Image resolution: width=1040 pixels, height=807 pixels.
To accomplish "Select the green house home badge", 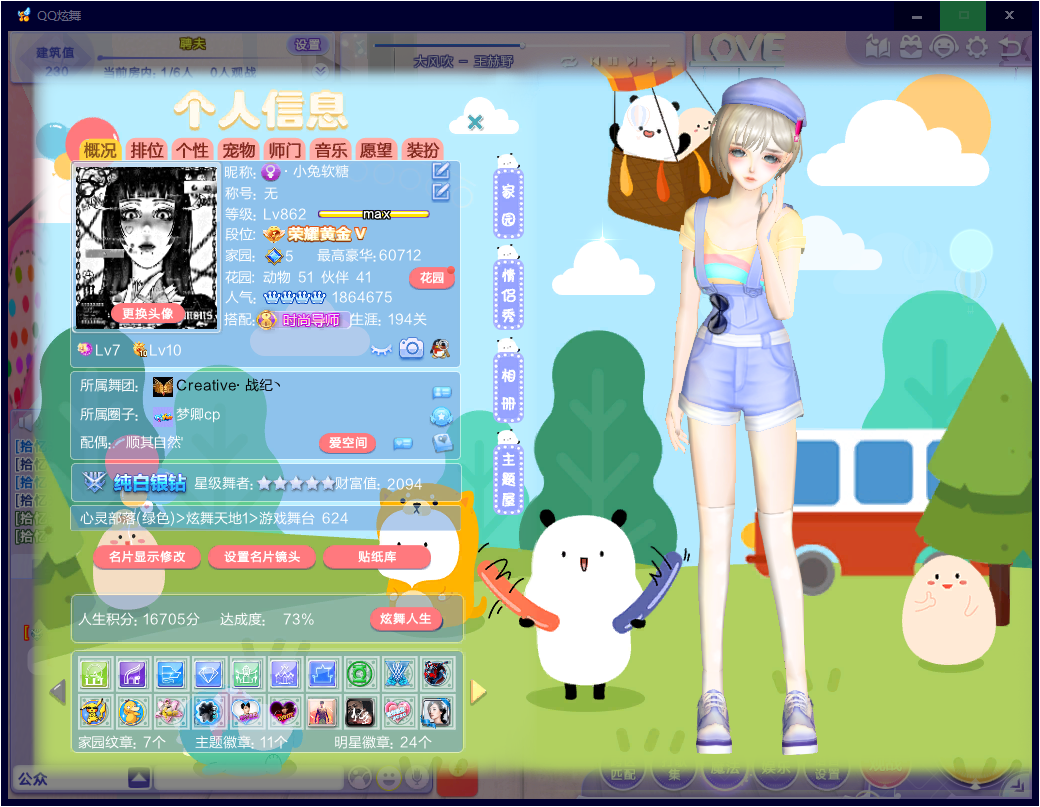I will [95, 674].
